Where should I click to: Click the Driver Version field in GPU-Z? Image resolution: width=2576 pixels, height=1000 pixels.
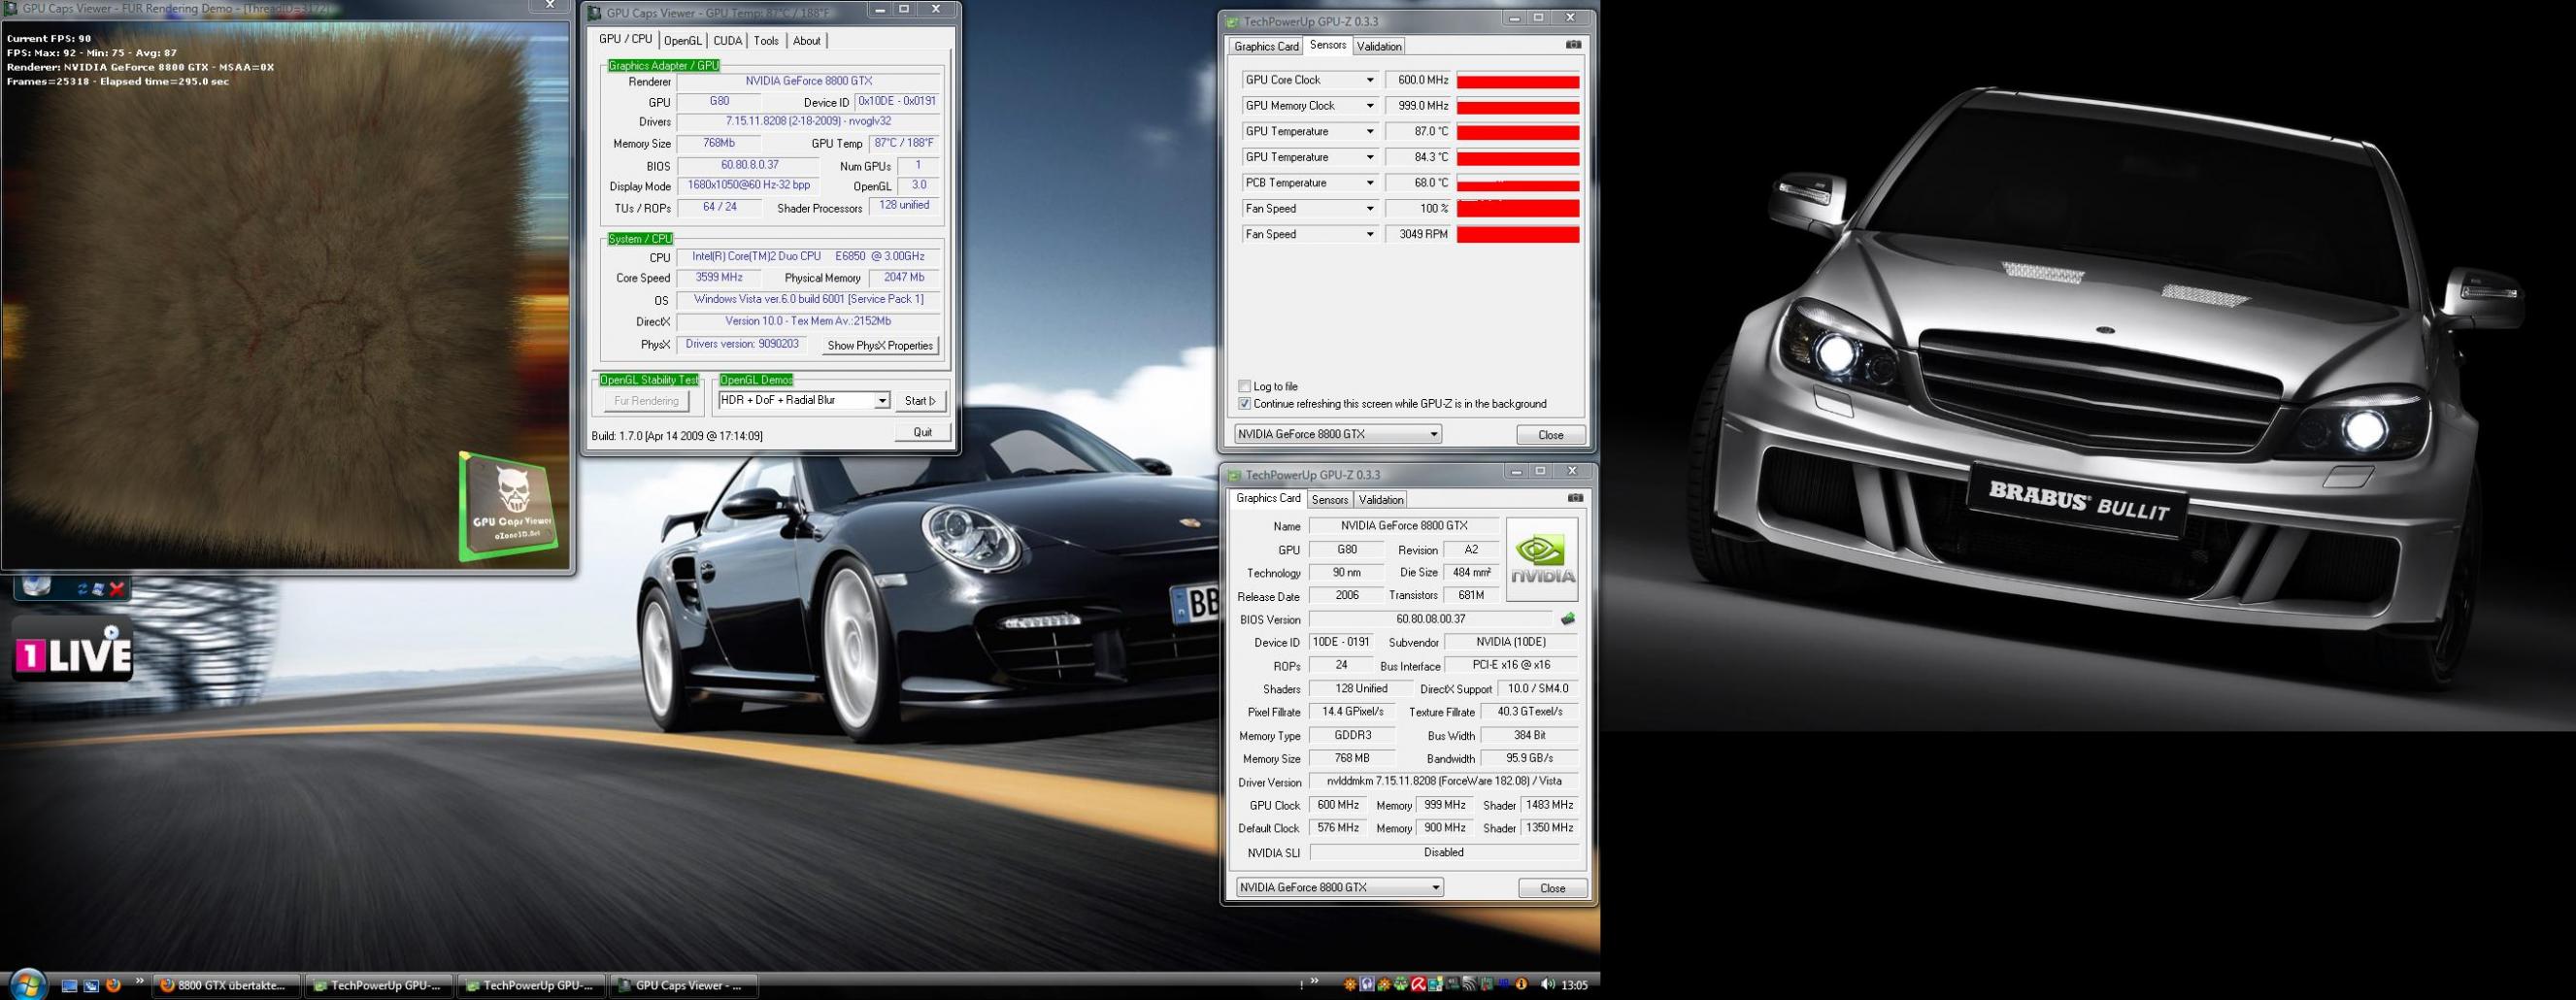click(x=1444, y=782)
